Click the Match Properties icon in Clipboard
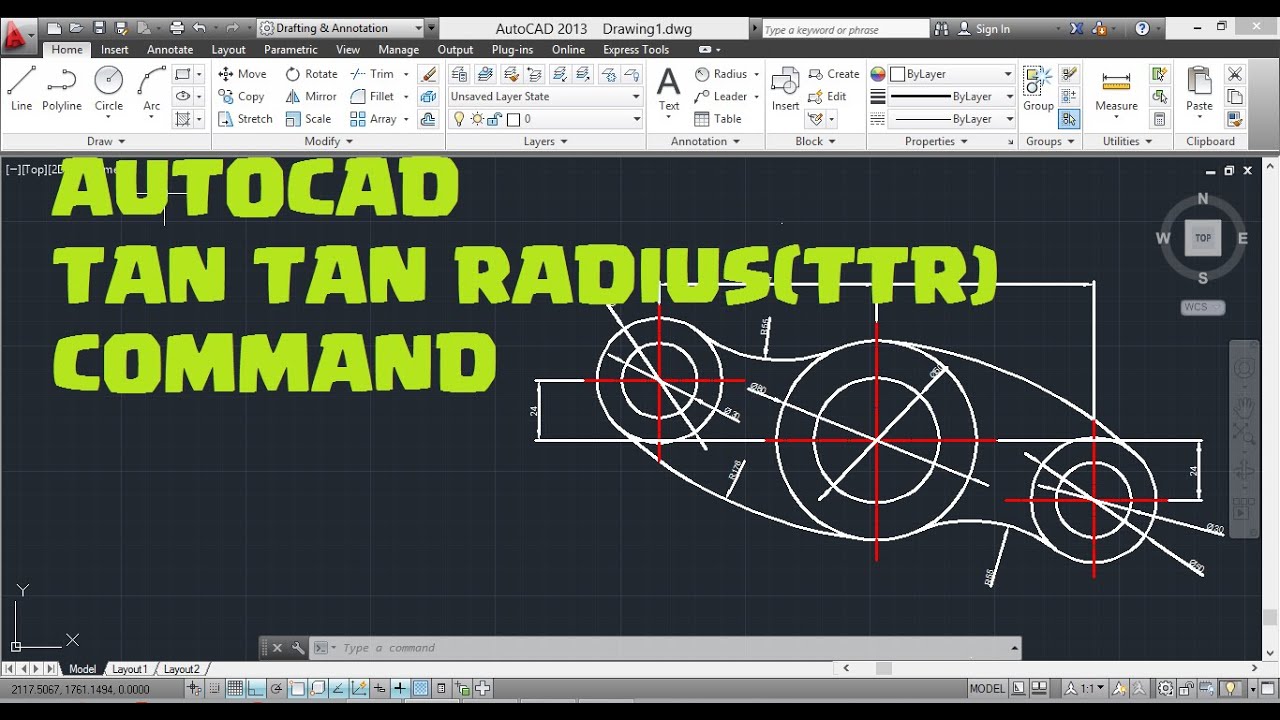This screenshot has height=720, width=1280. click(x=1235, y=119)
